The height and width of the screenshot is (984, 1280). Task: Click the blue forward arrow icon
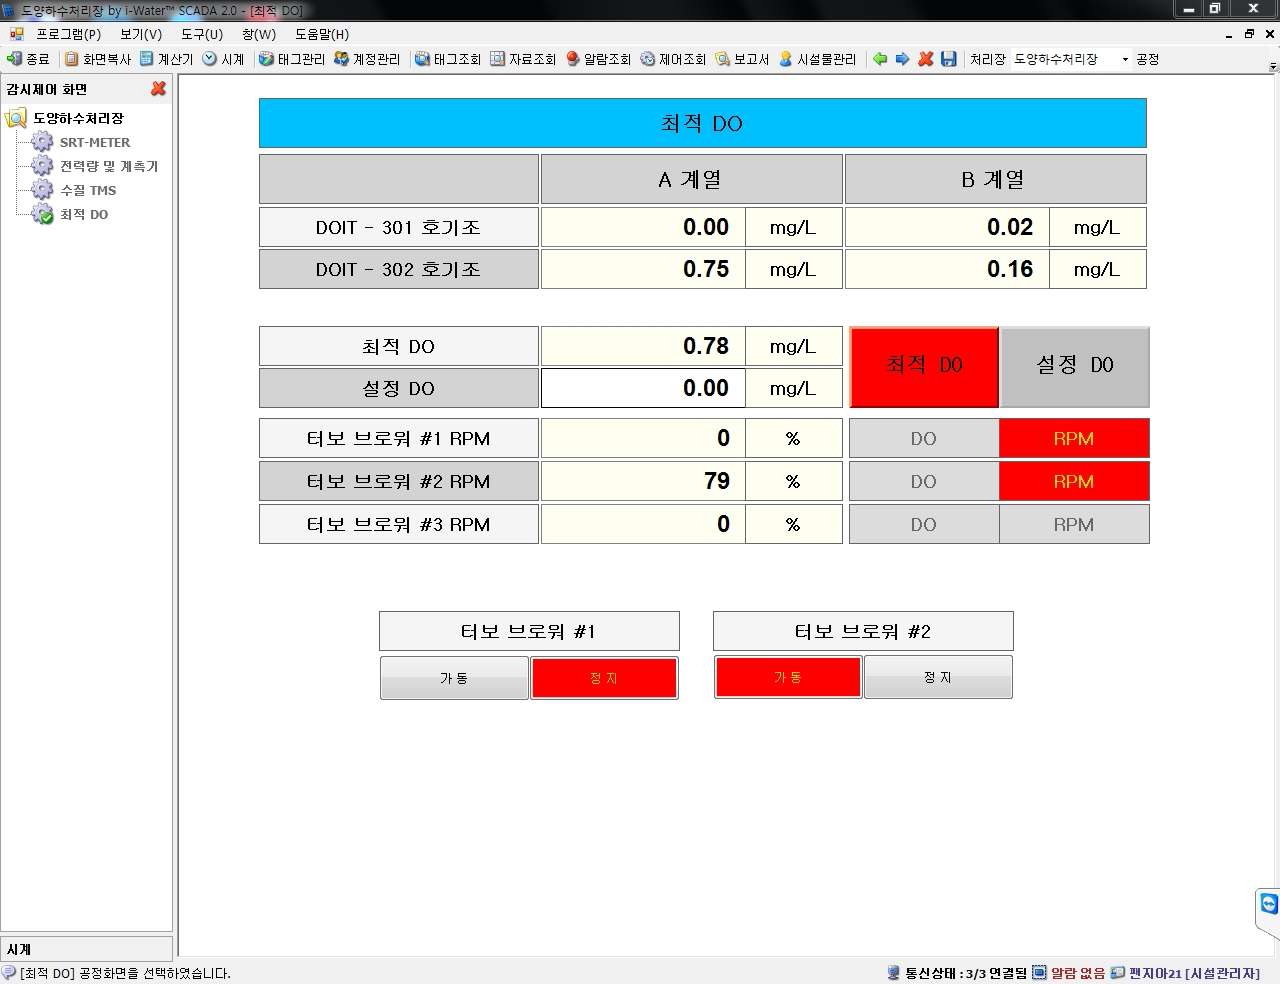(902, 59)
